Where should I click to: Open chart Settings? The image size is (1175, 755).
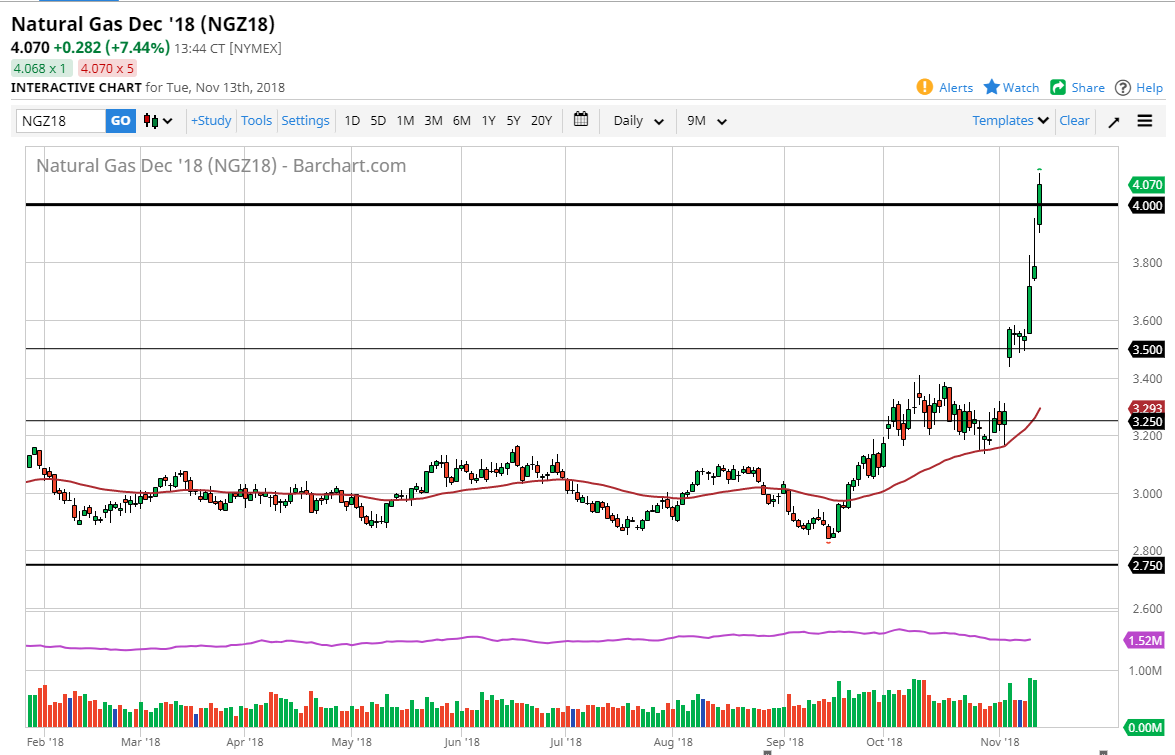point(305,121)
